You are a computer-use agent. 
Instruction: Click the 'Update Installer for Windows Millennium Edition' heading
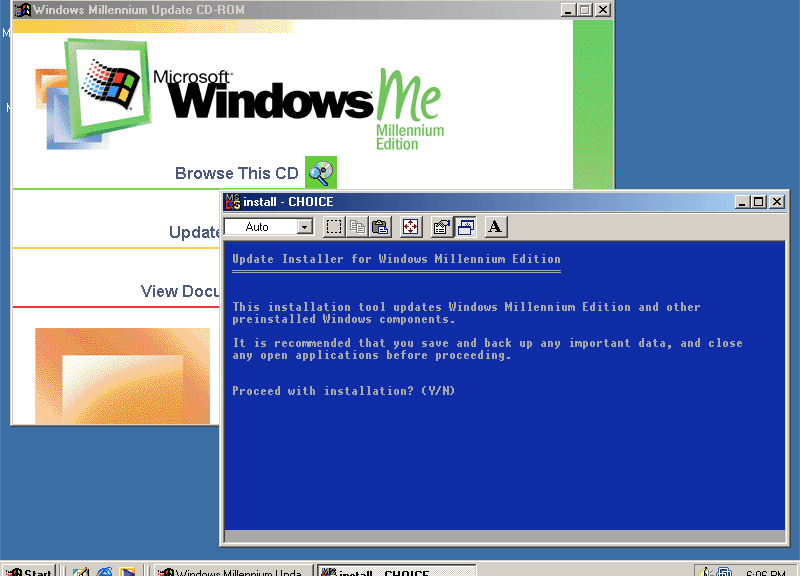[396, 259]
